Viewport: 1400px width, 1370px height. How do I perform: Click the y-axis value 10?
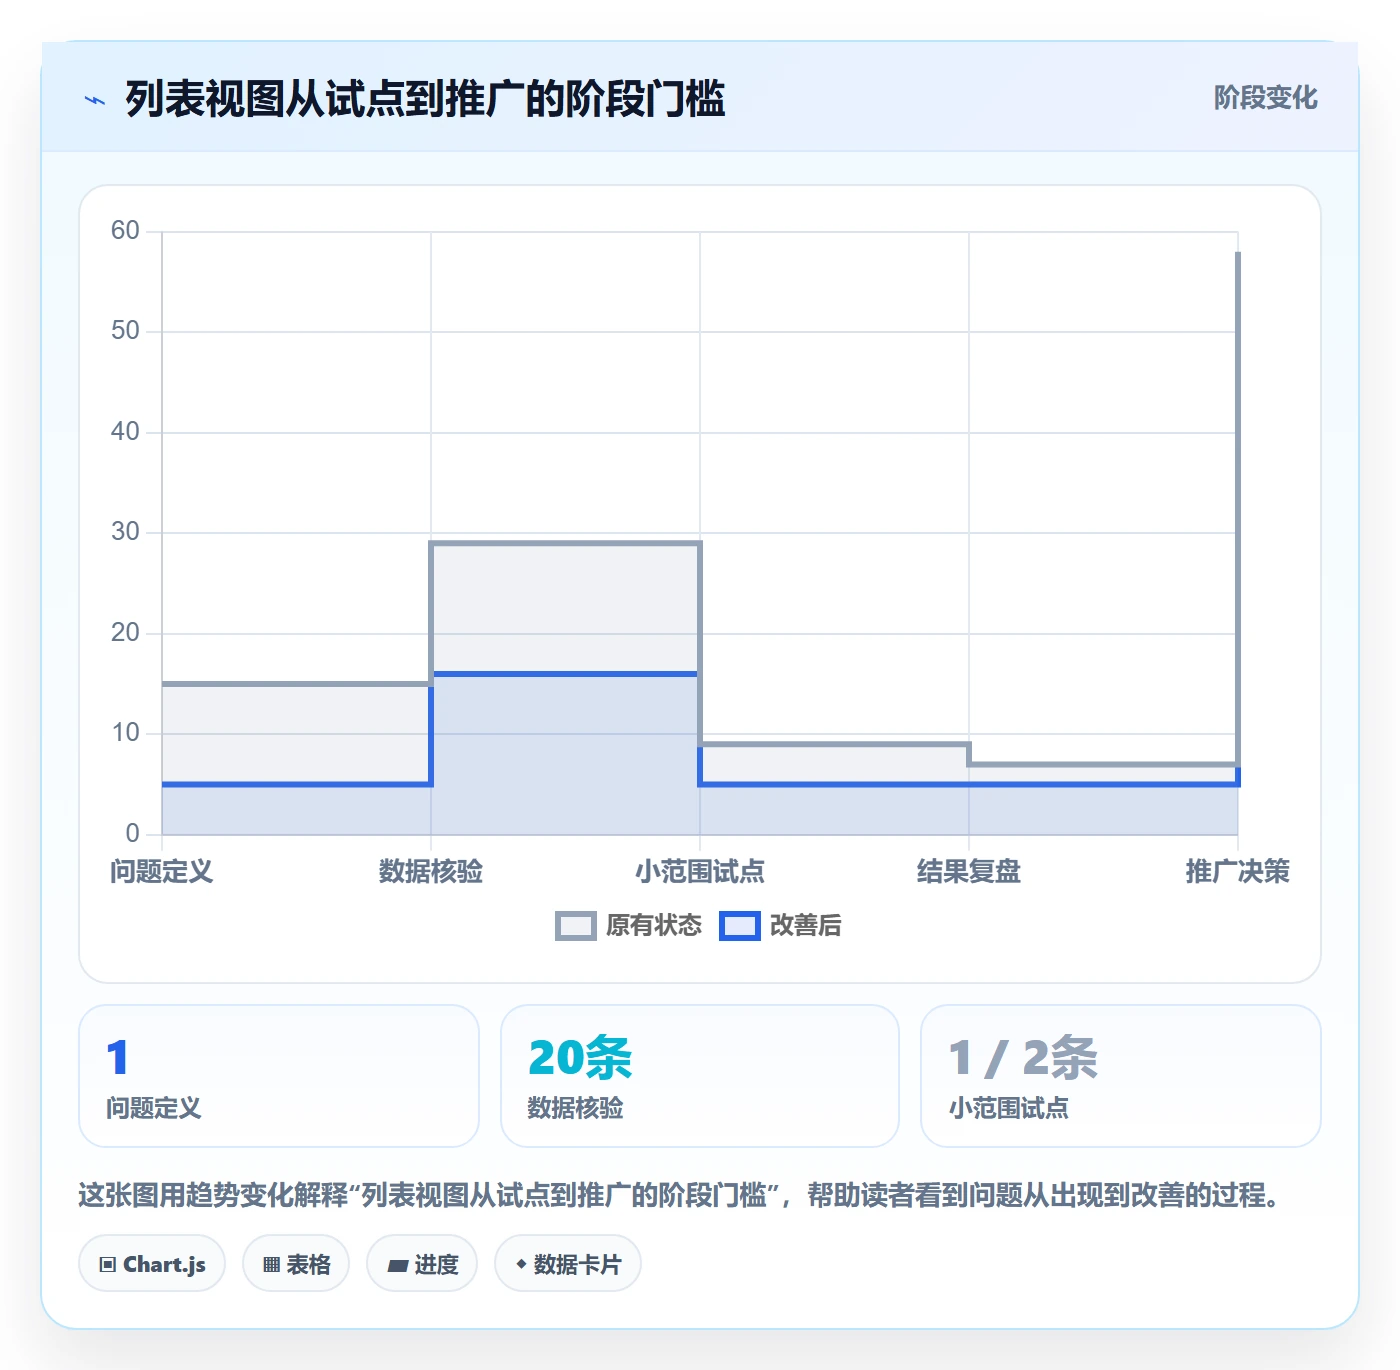coord(125,733)
